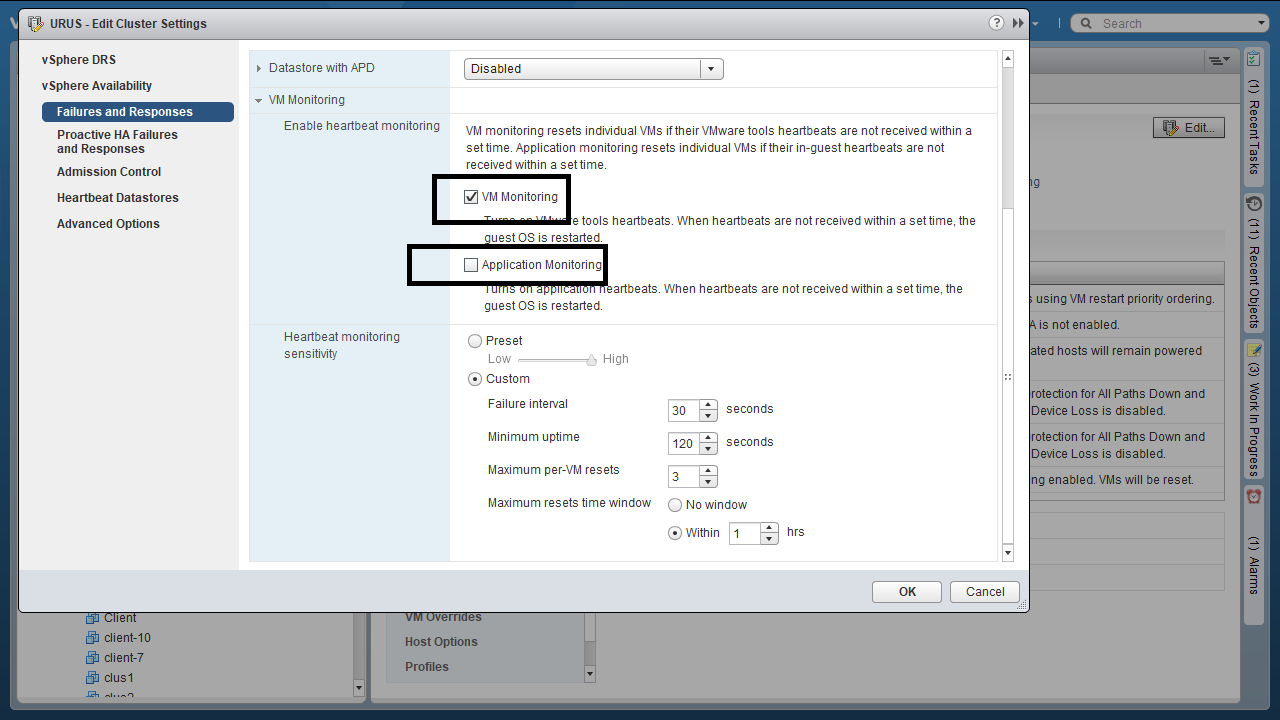This screenshot has height=720, width=1280.
Task: Choose the No window radio option
Action: (x=675, y=505)
